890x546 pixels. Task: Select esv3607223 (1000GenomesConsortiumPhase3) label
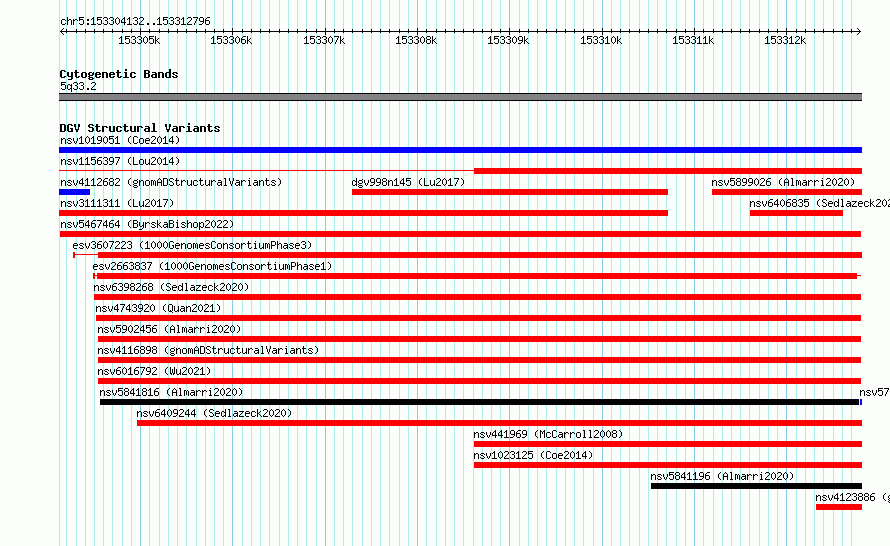(192, 245)
